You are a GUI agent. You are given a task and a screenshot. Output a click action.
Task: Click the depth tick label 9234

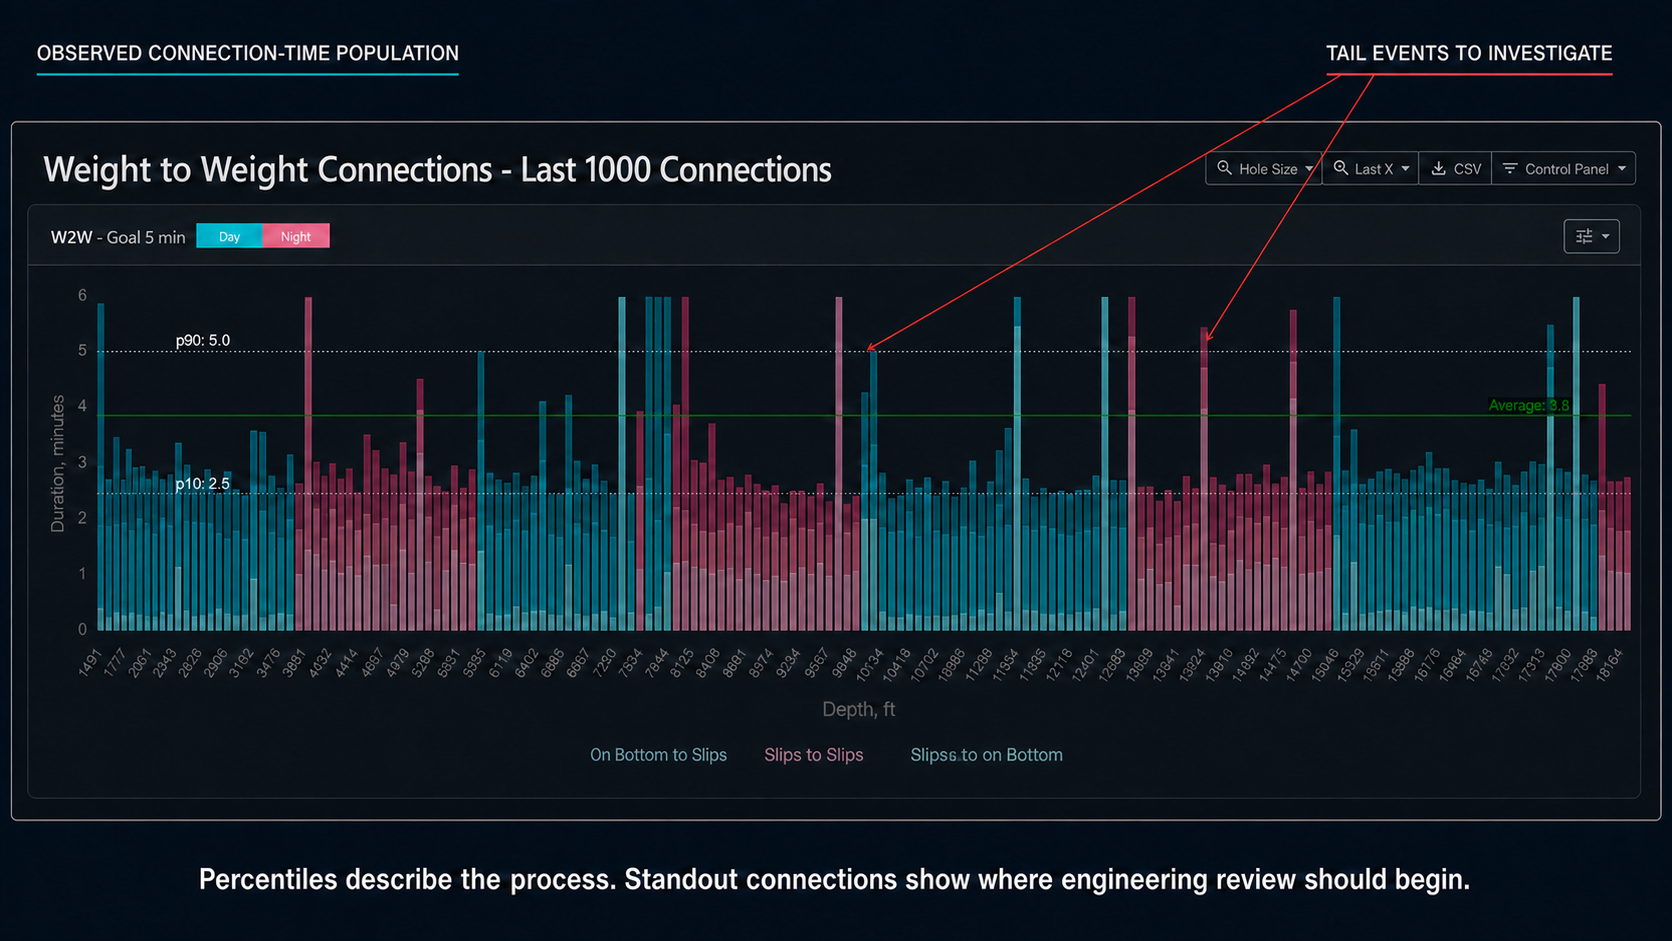[x=789, y=663]
